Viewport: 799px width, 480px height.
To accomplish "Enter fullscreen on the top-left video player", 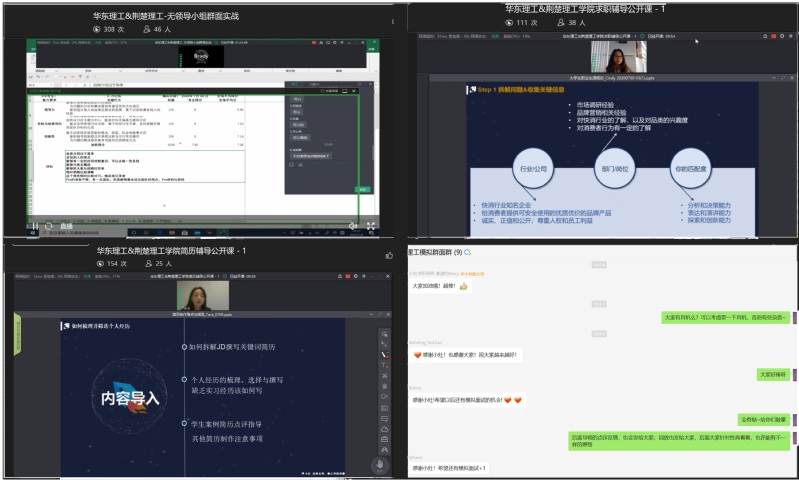I will 371,227.
